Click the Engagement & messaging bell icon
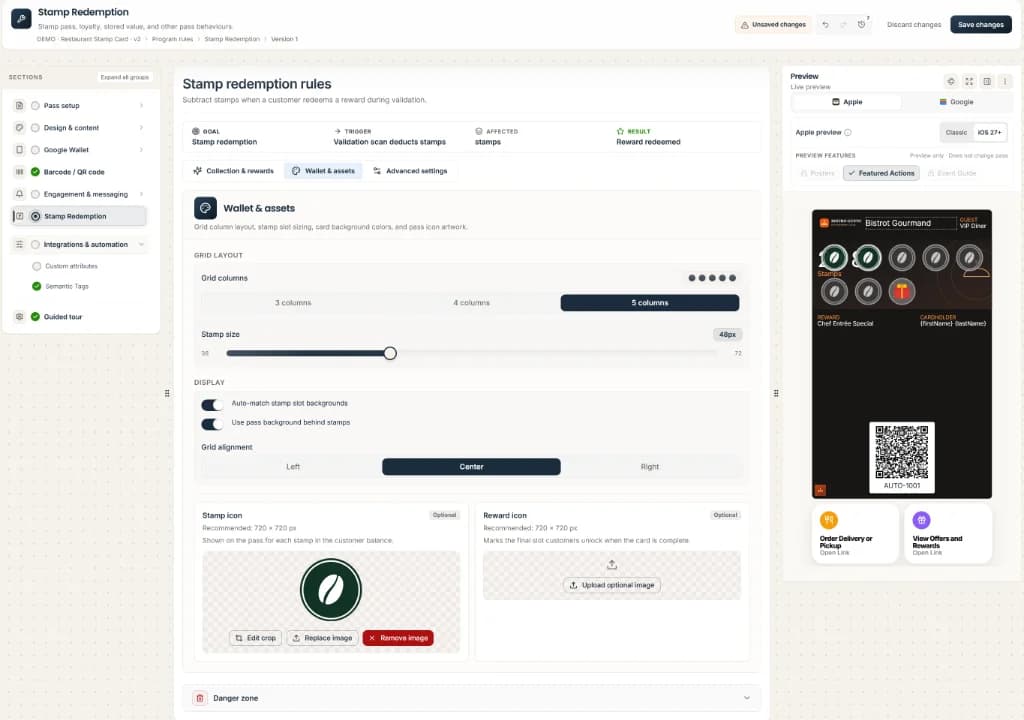1024x720 pixels. click(x=19, y=194)
